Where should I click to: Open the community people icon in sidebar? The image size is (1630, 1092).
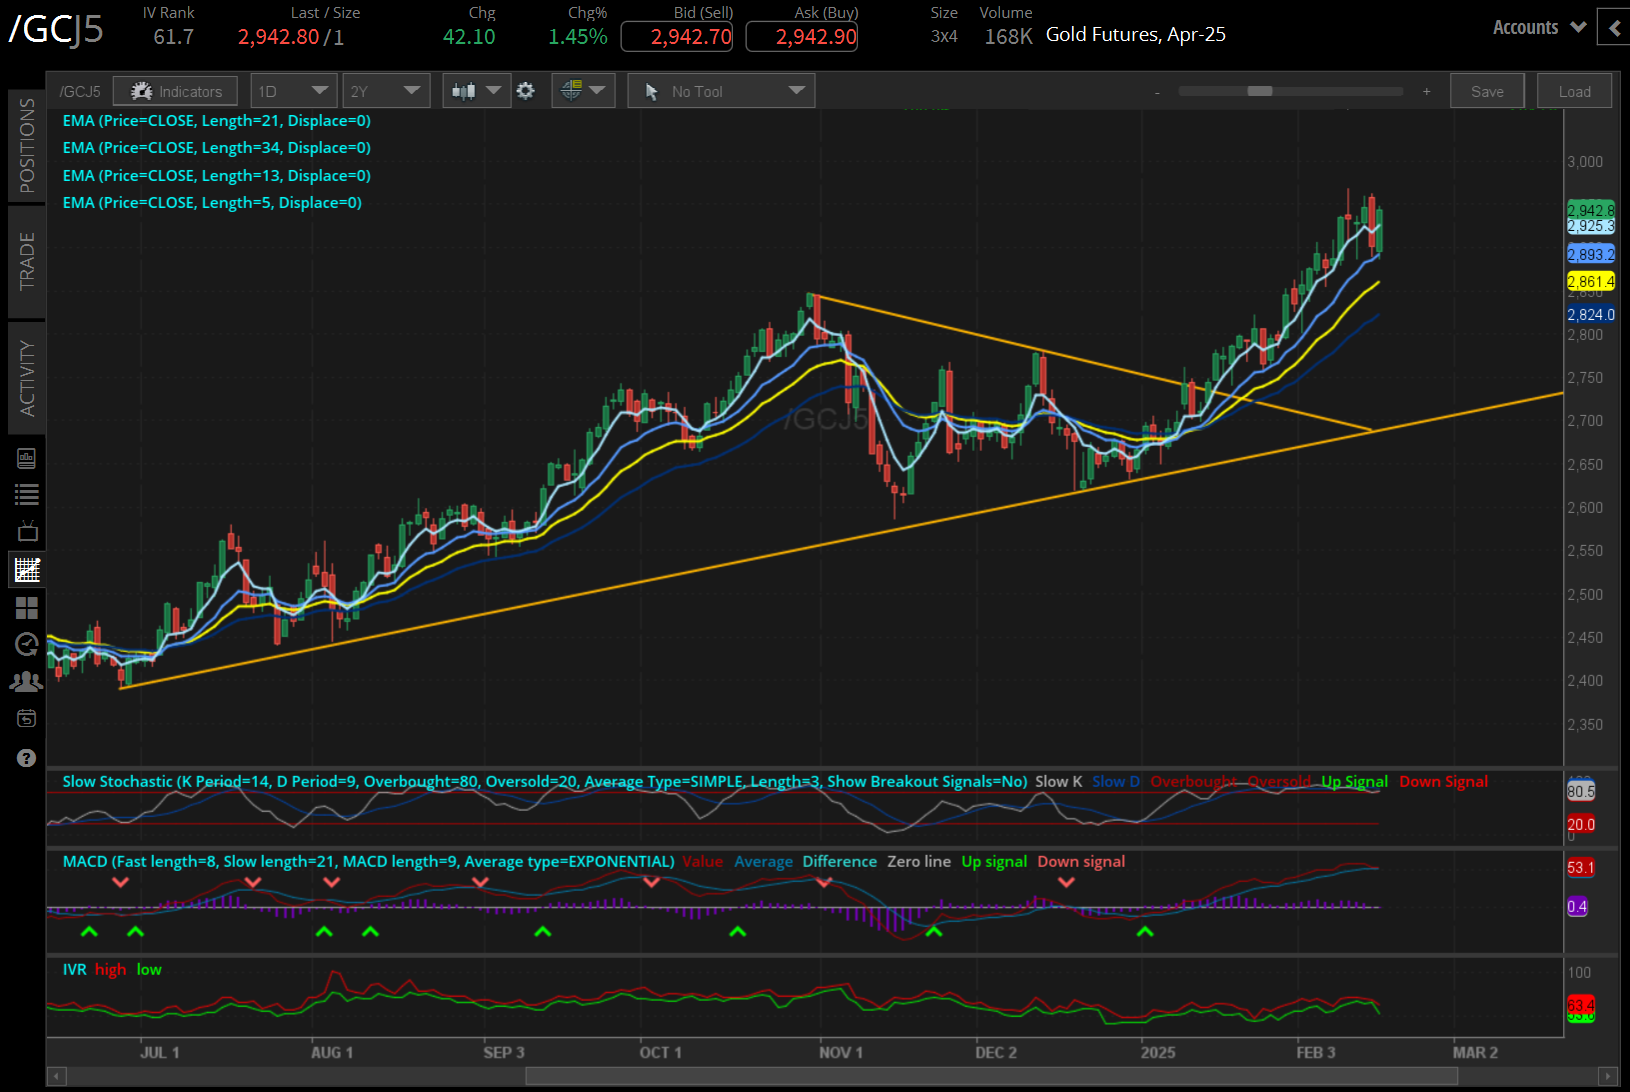[x=26, y=681]
